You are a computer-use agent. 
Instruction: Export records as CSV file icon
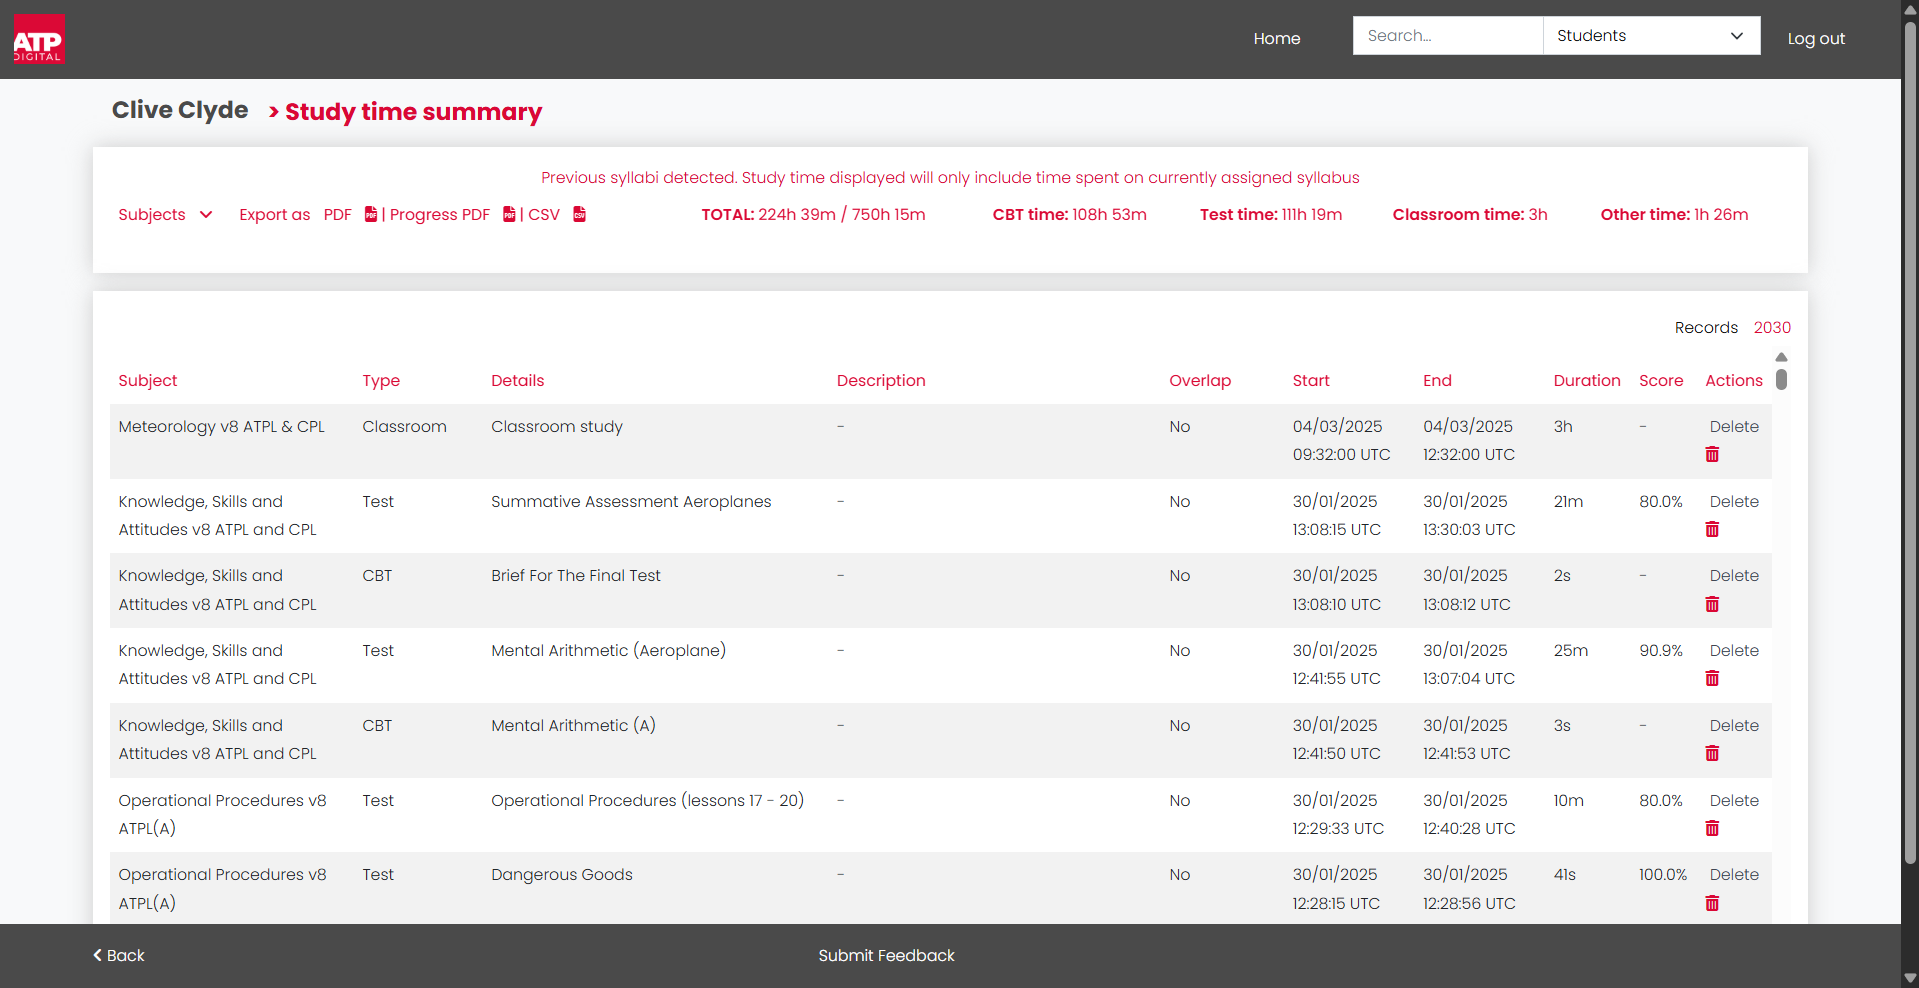point(579,214)
